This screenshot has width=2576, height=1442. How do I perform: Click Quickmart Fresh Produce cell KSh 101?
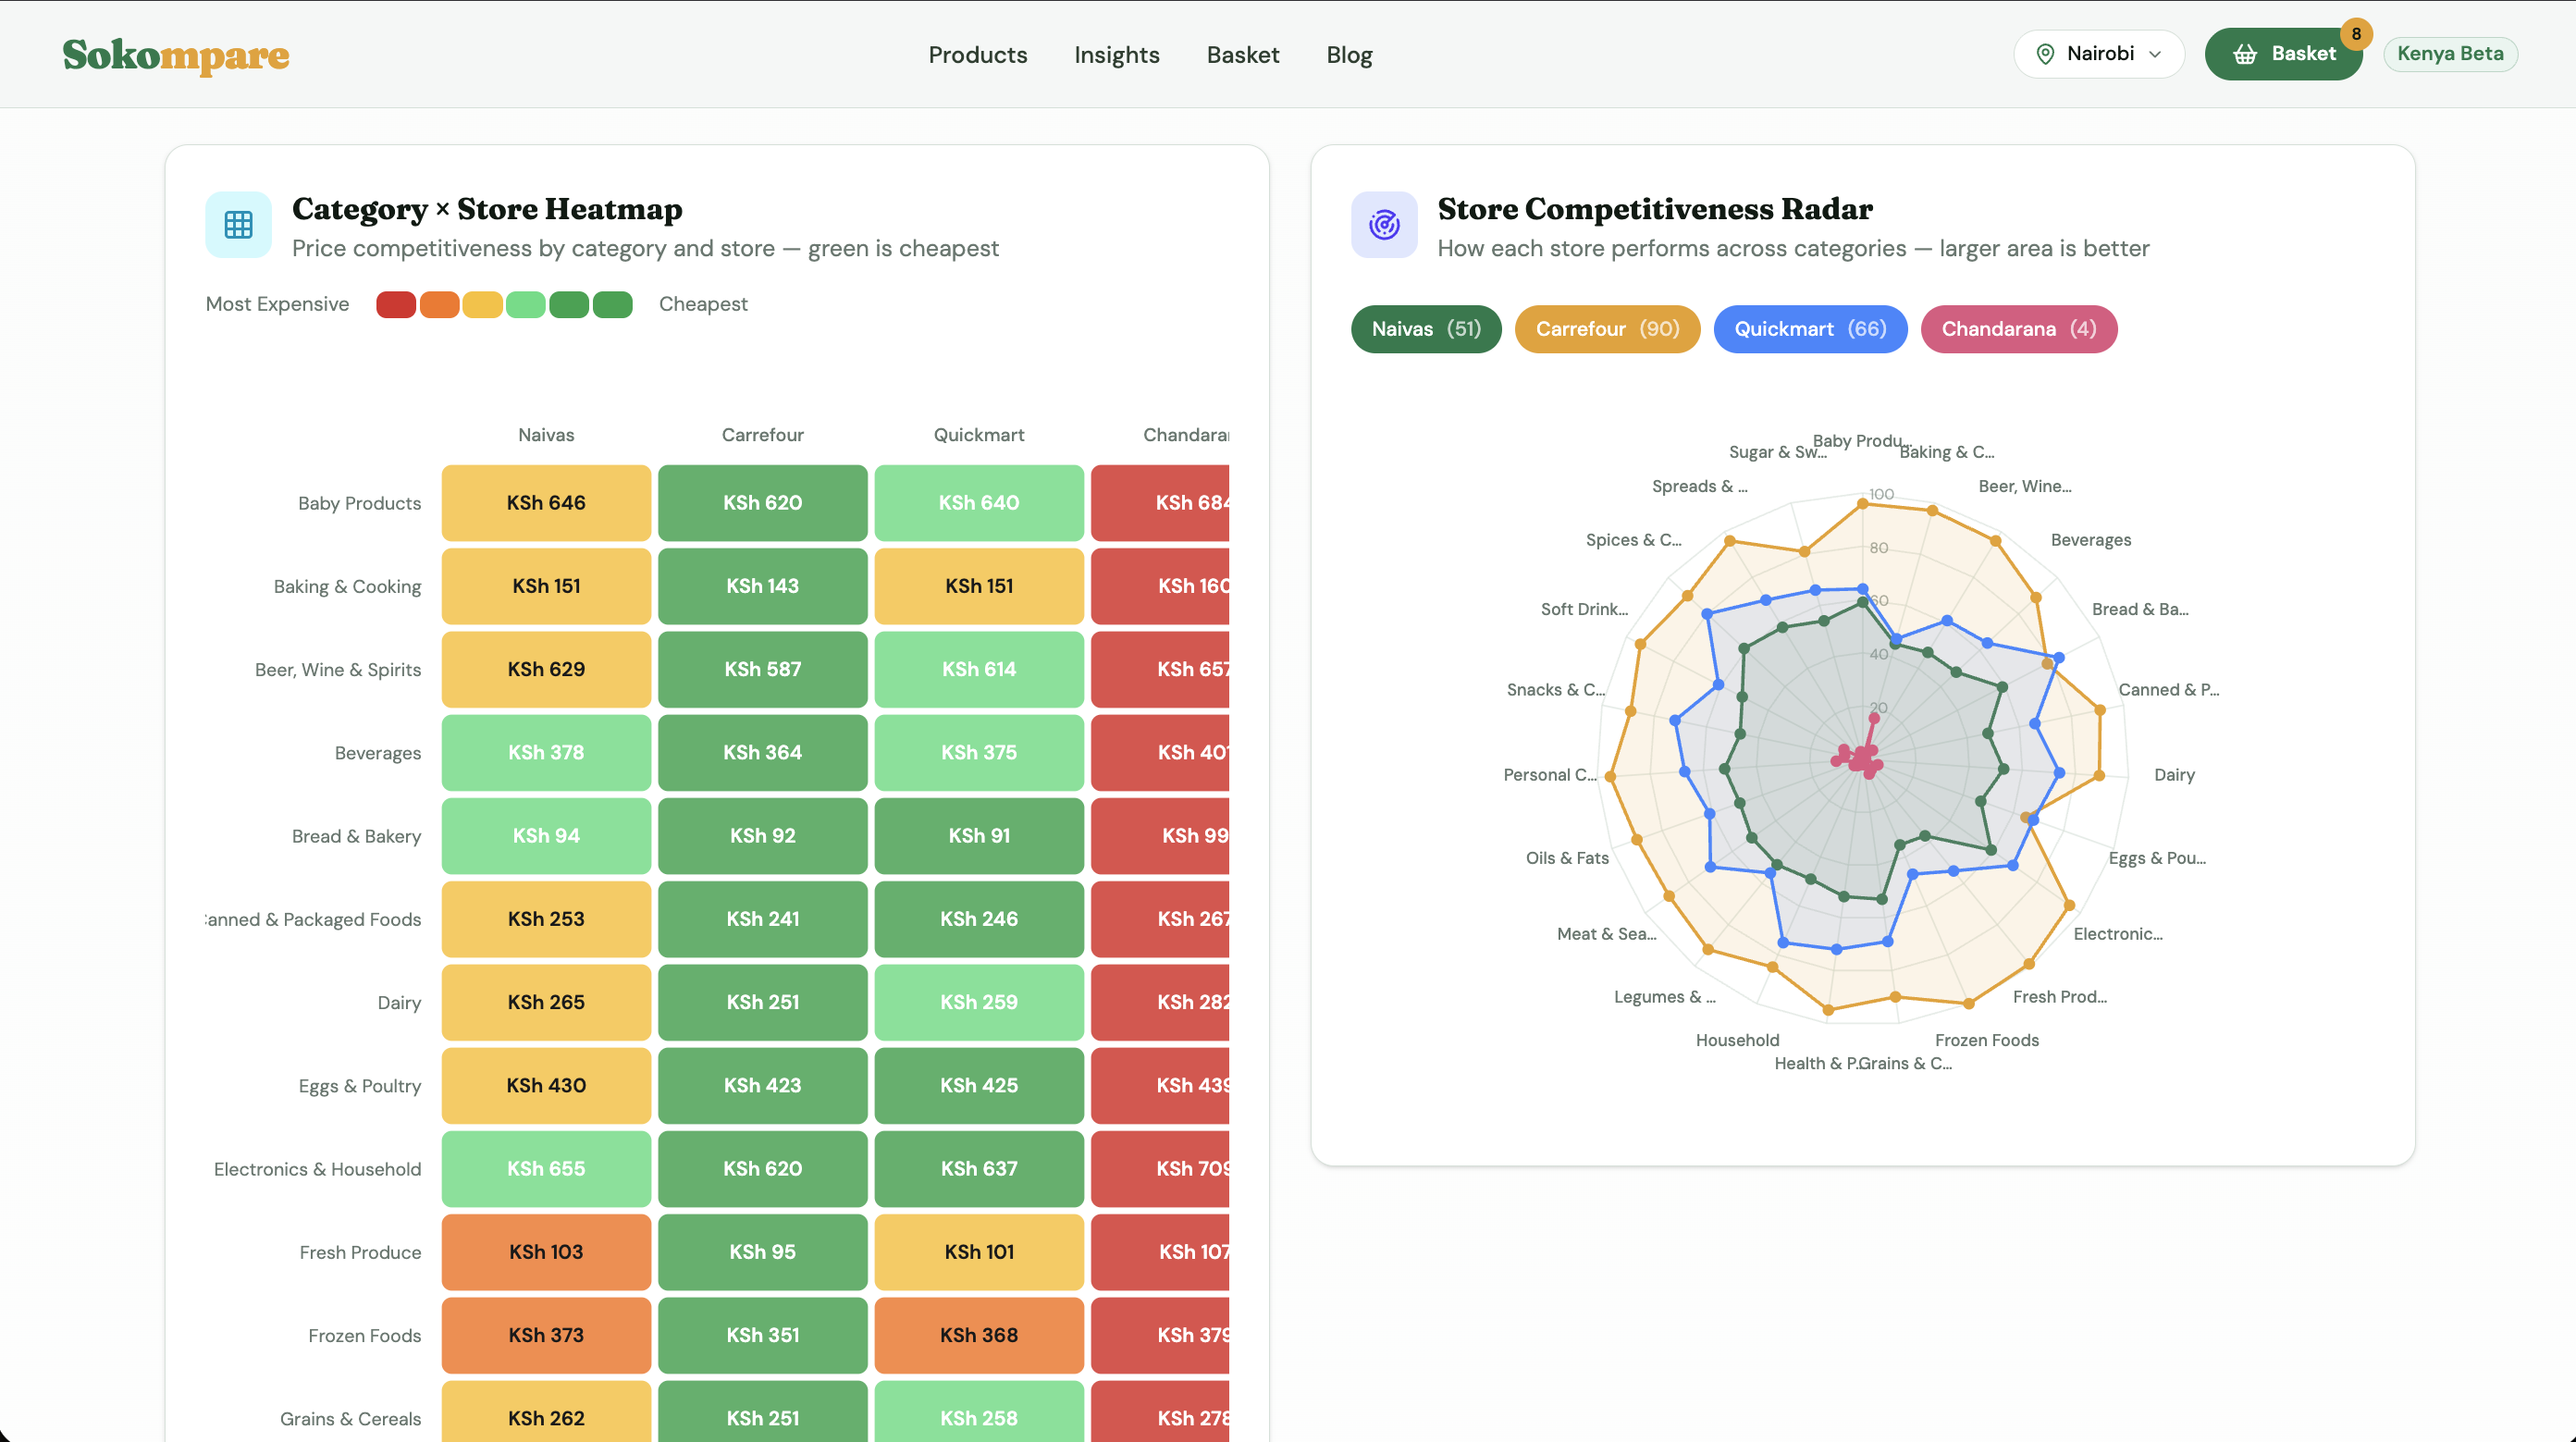point(979,1252)
